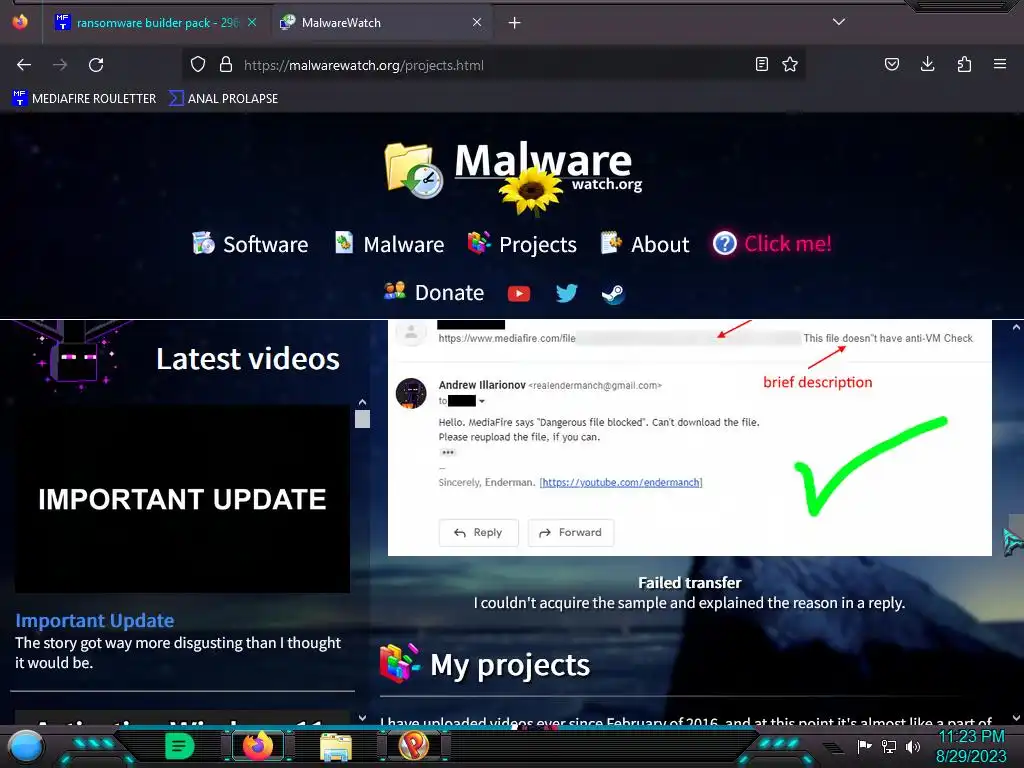Open the youtube.com/endermanch link

[x=620, y=483]
